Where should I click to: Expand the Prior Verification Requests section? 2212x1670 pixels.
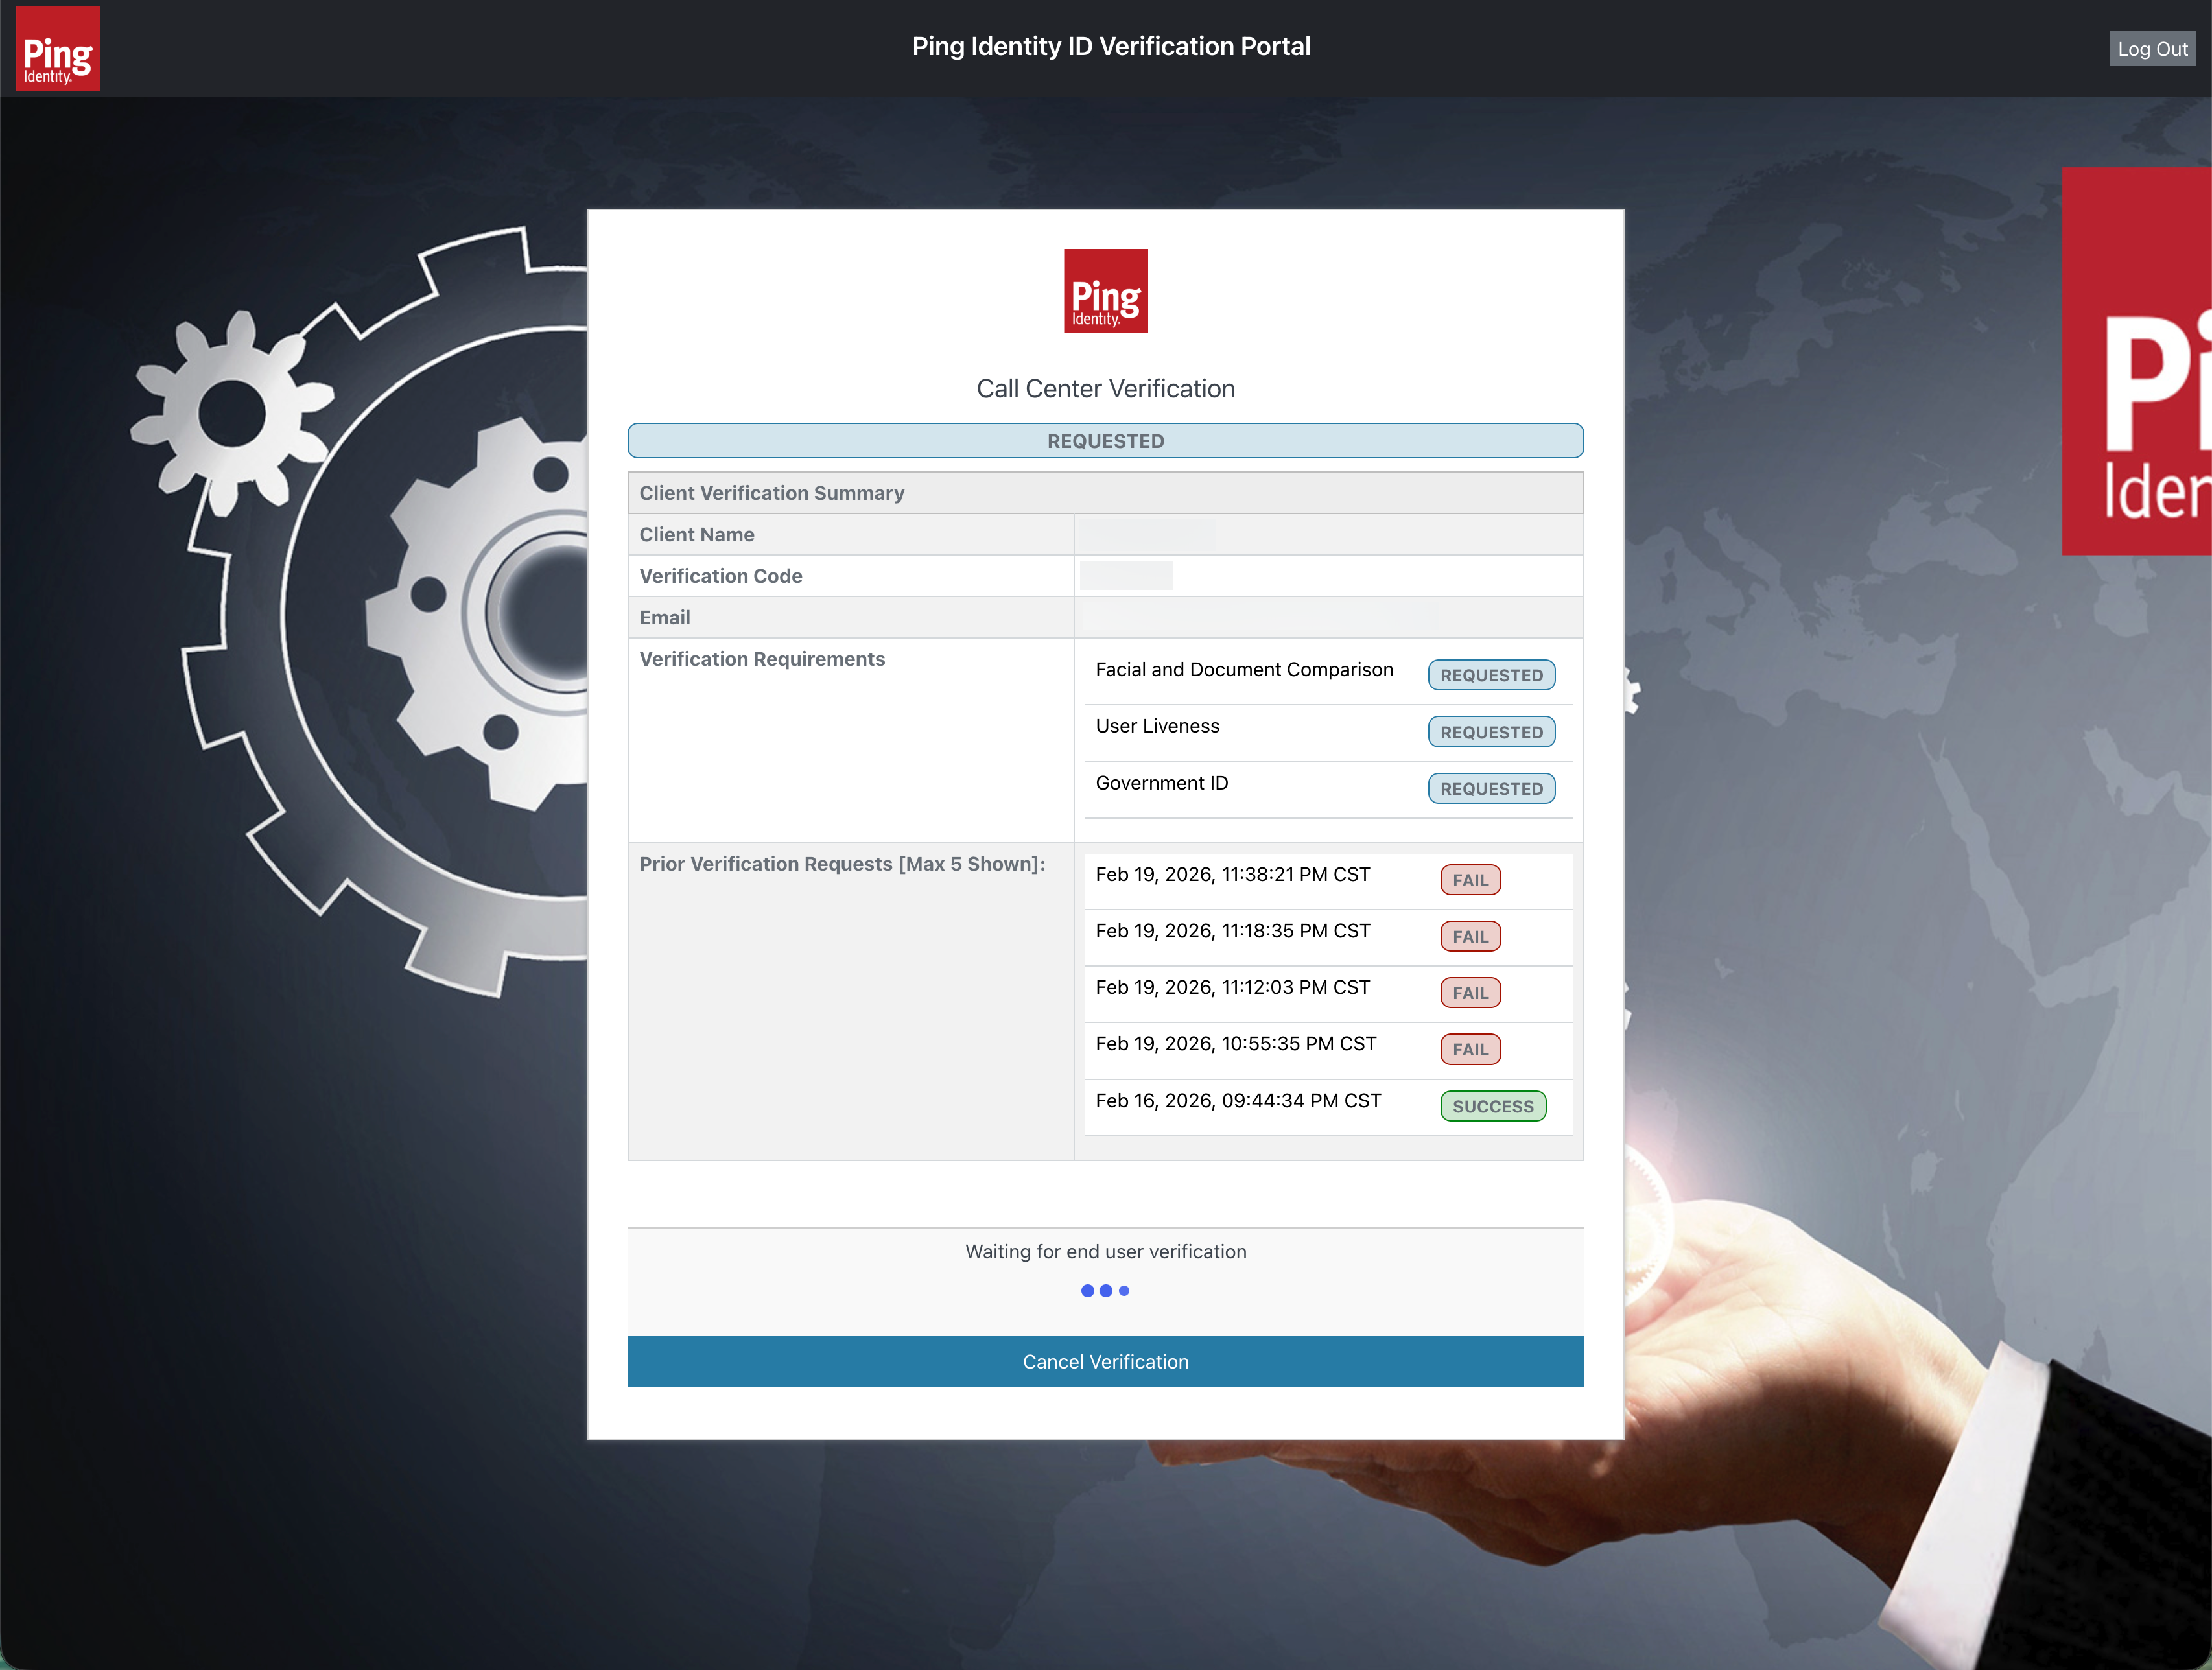point(843,863)
